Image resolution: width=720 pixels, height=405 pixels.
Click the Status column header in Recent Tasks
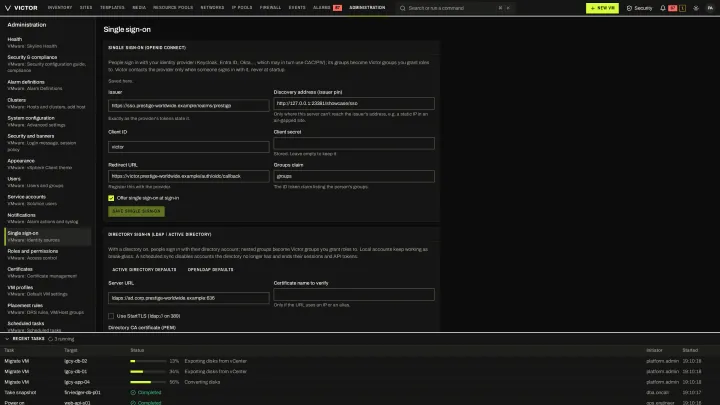coord(137,350)
